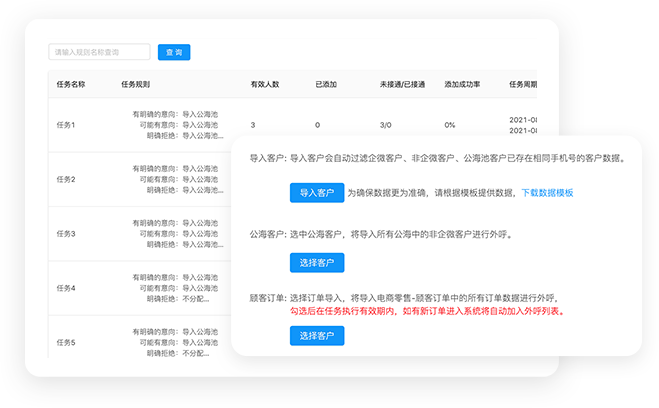
Task: Click the 有效人数 column header
Action: click(265, 85)
